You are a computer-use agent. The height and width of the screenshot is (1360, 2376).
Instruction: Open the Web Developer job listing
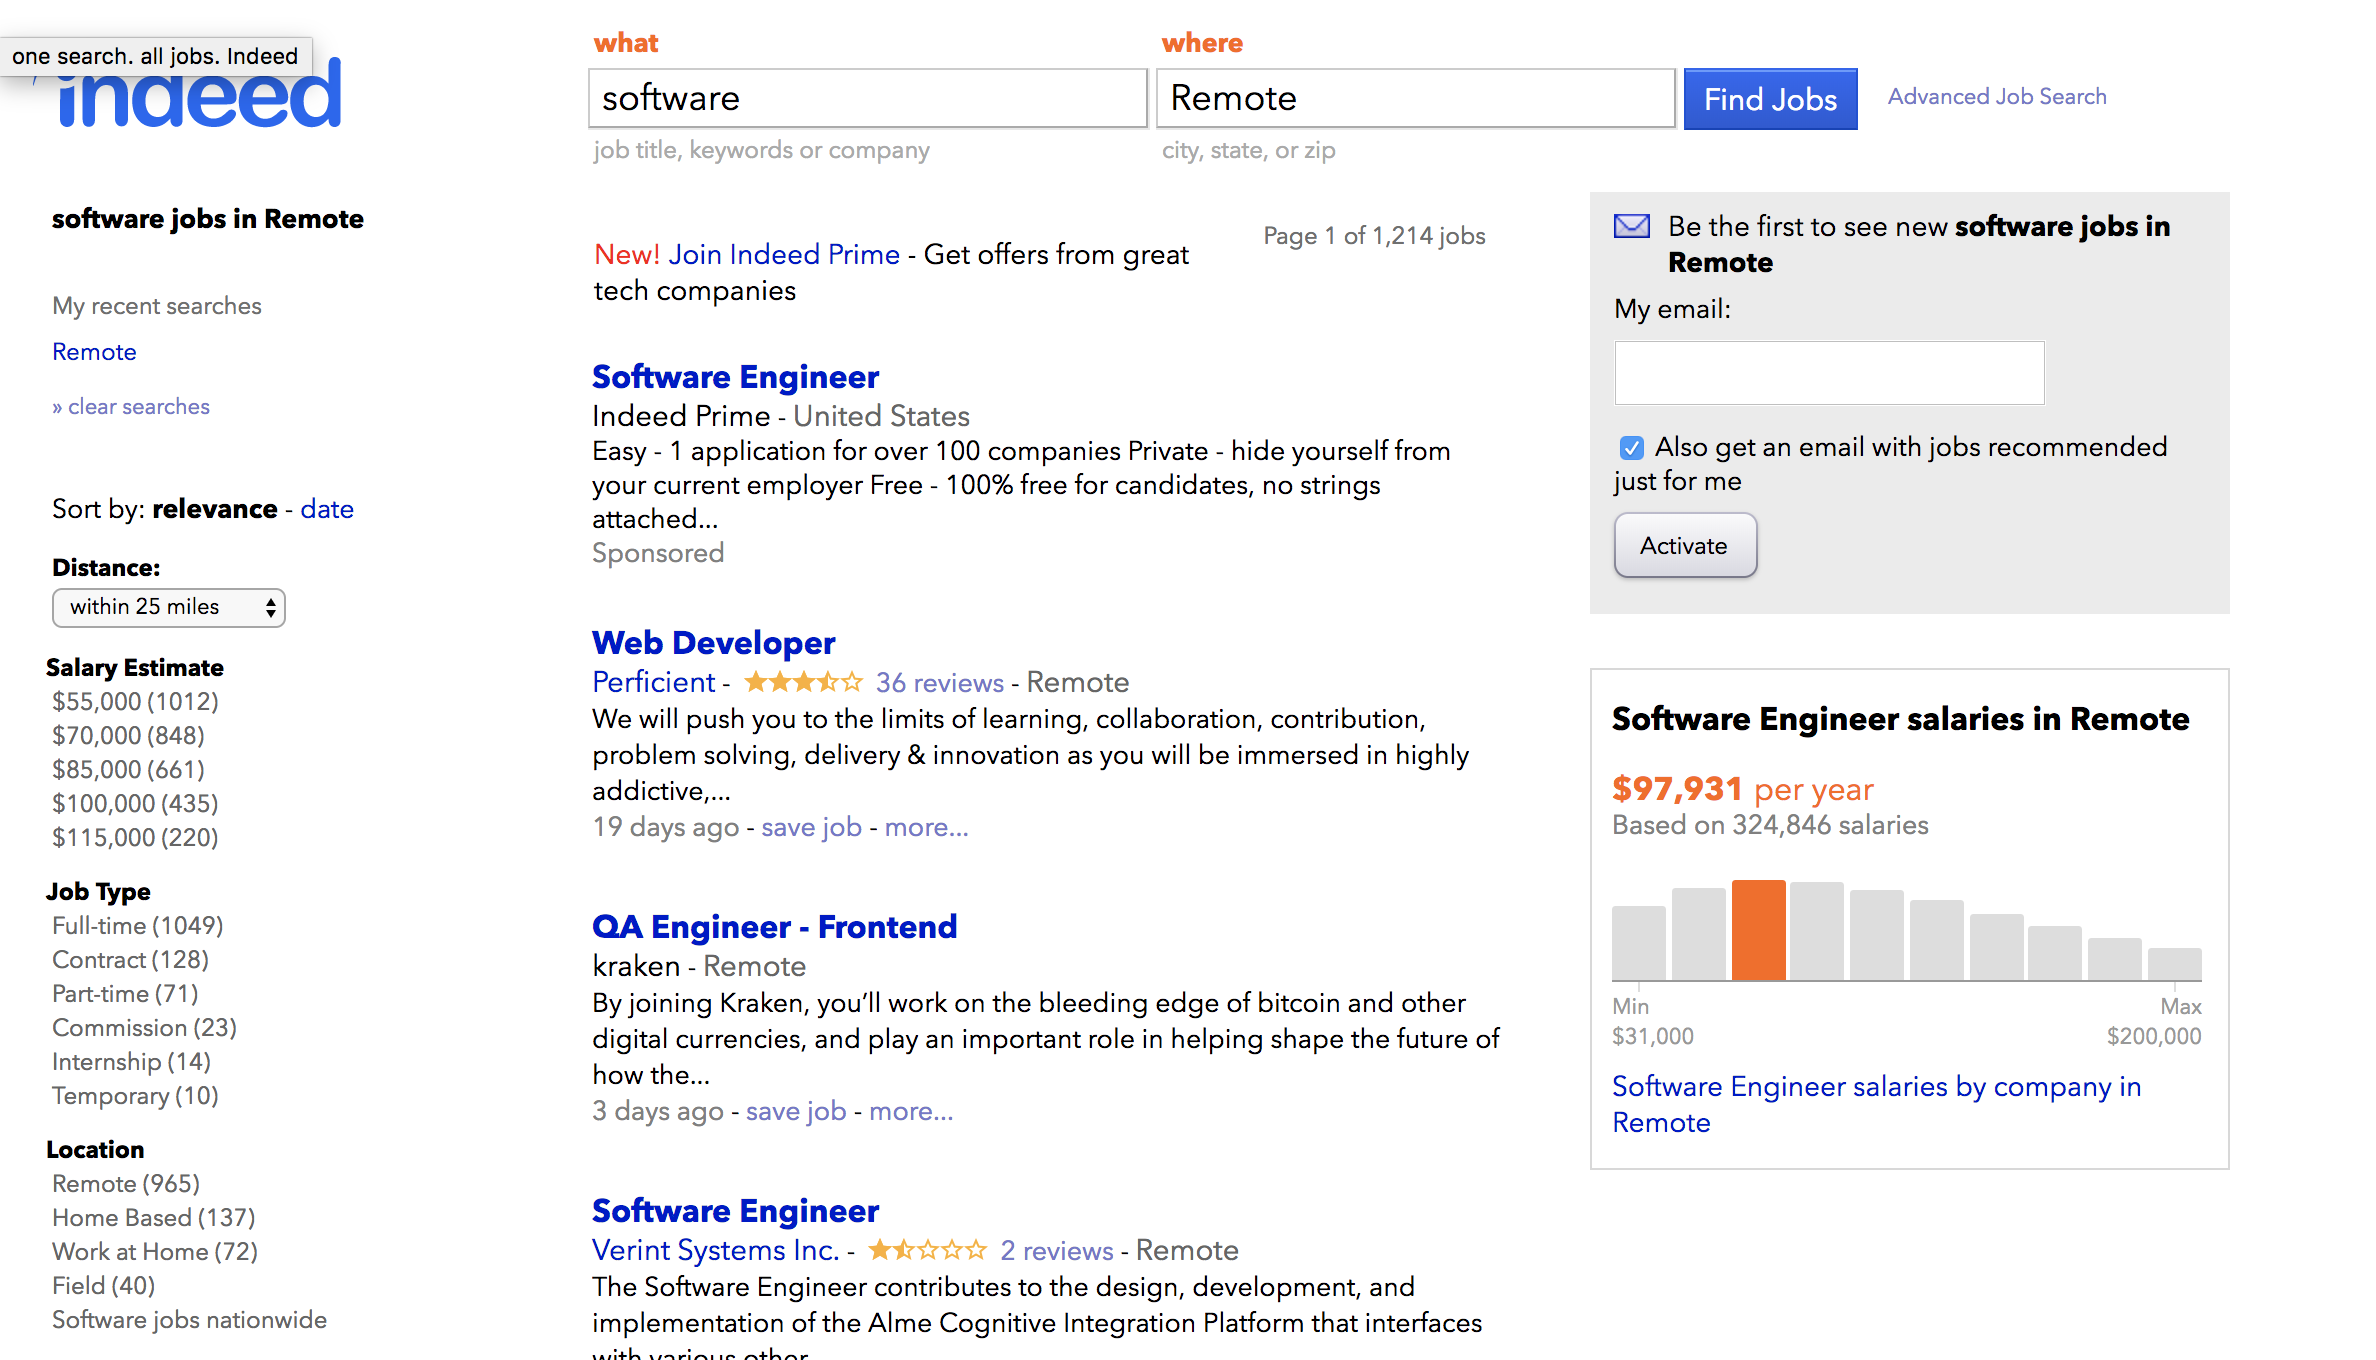pyautogui.click(x=713, y=642)
